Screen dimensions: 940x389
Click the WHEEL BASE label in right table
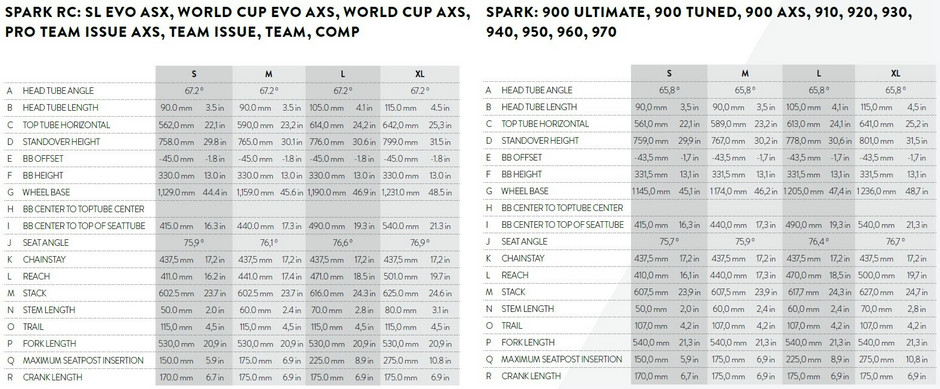click(x=525, y=191)
